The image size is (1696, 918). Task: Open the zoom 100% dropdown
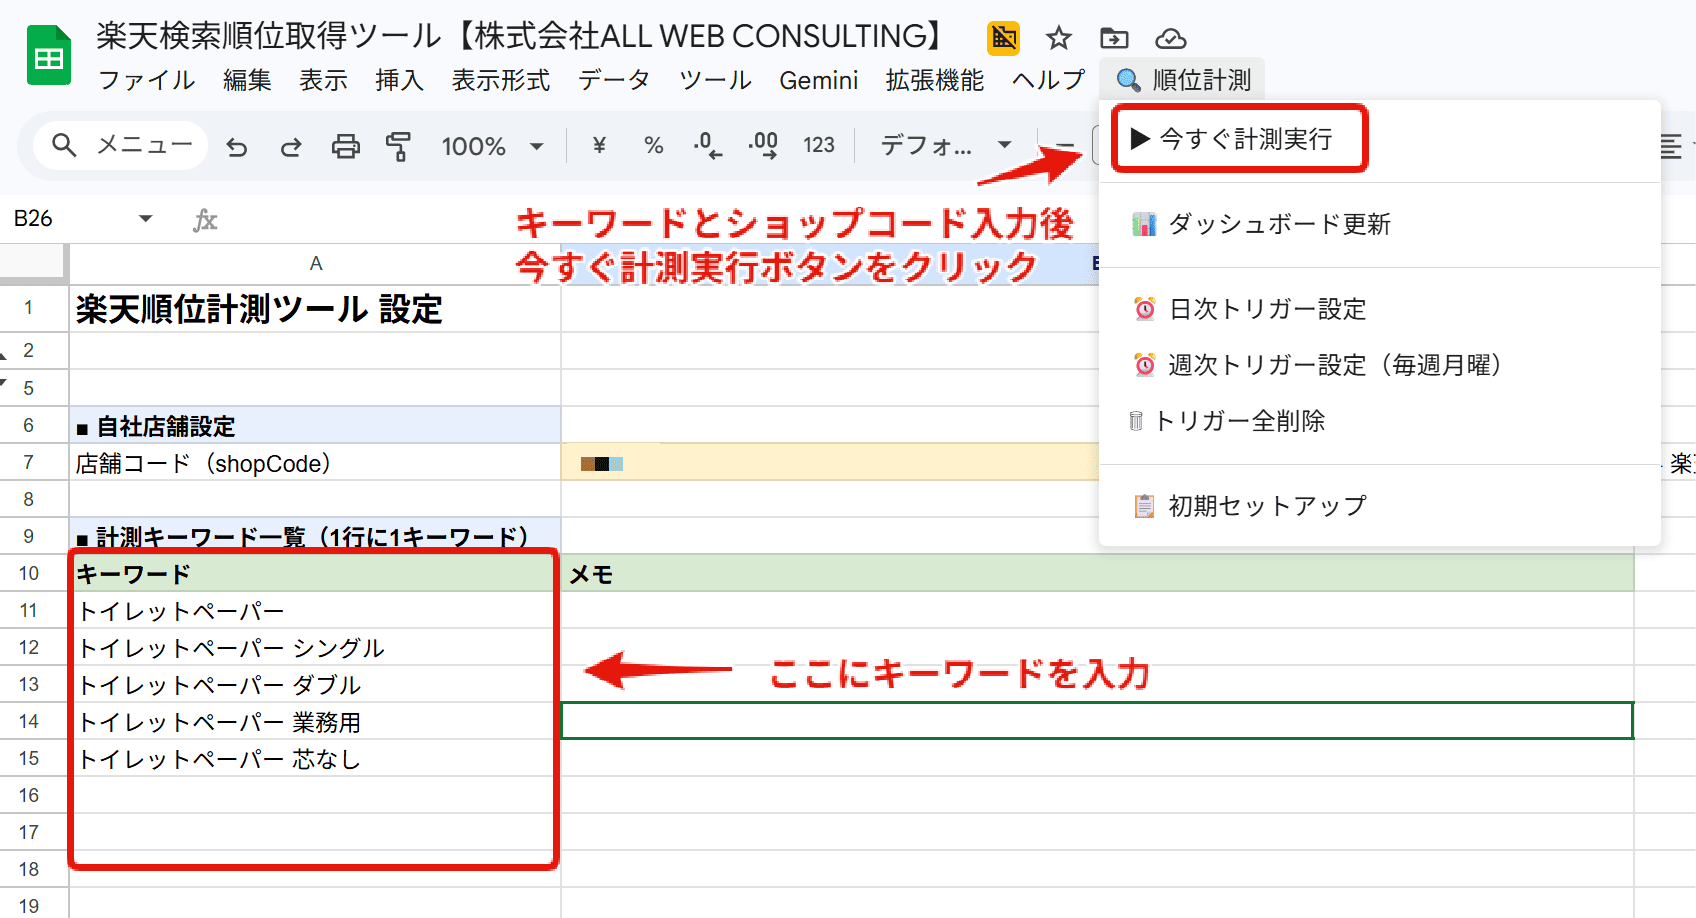[x=493, y=147]
